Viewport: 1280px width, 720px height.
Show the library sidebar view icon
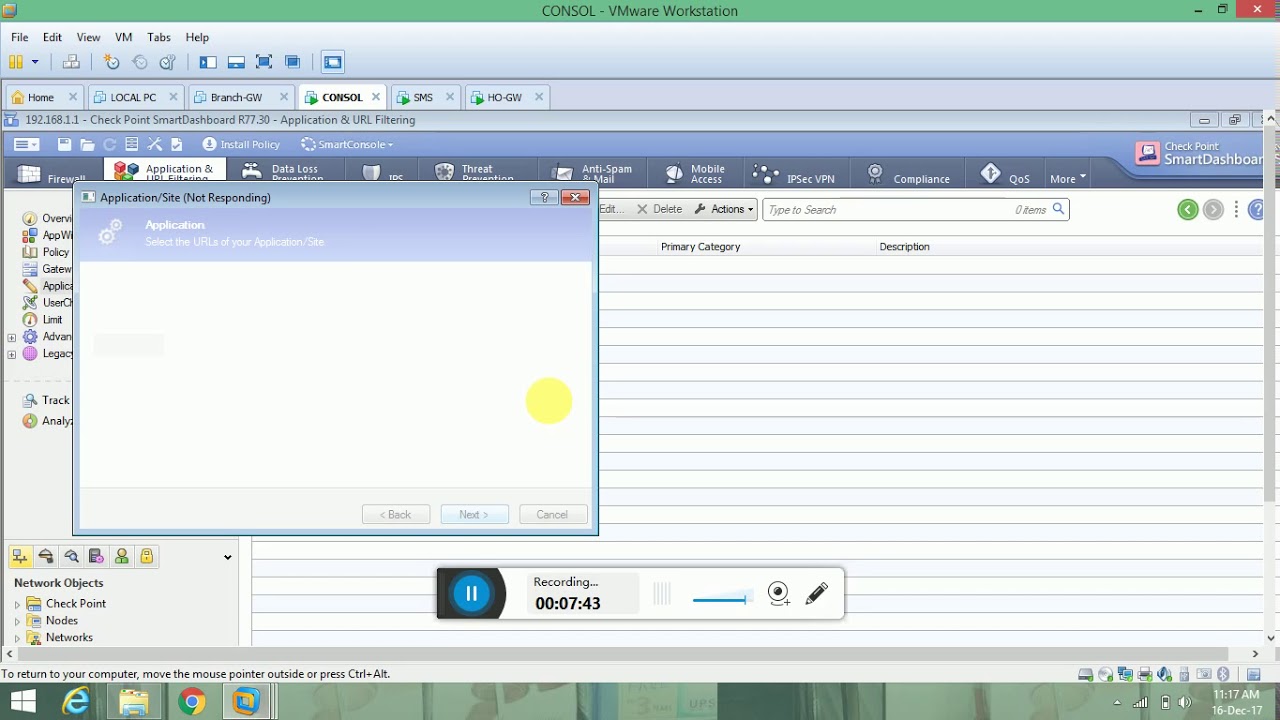click(x=208, y=62)
